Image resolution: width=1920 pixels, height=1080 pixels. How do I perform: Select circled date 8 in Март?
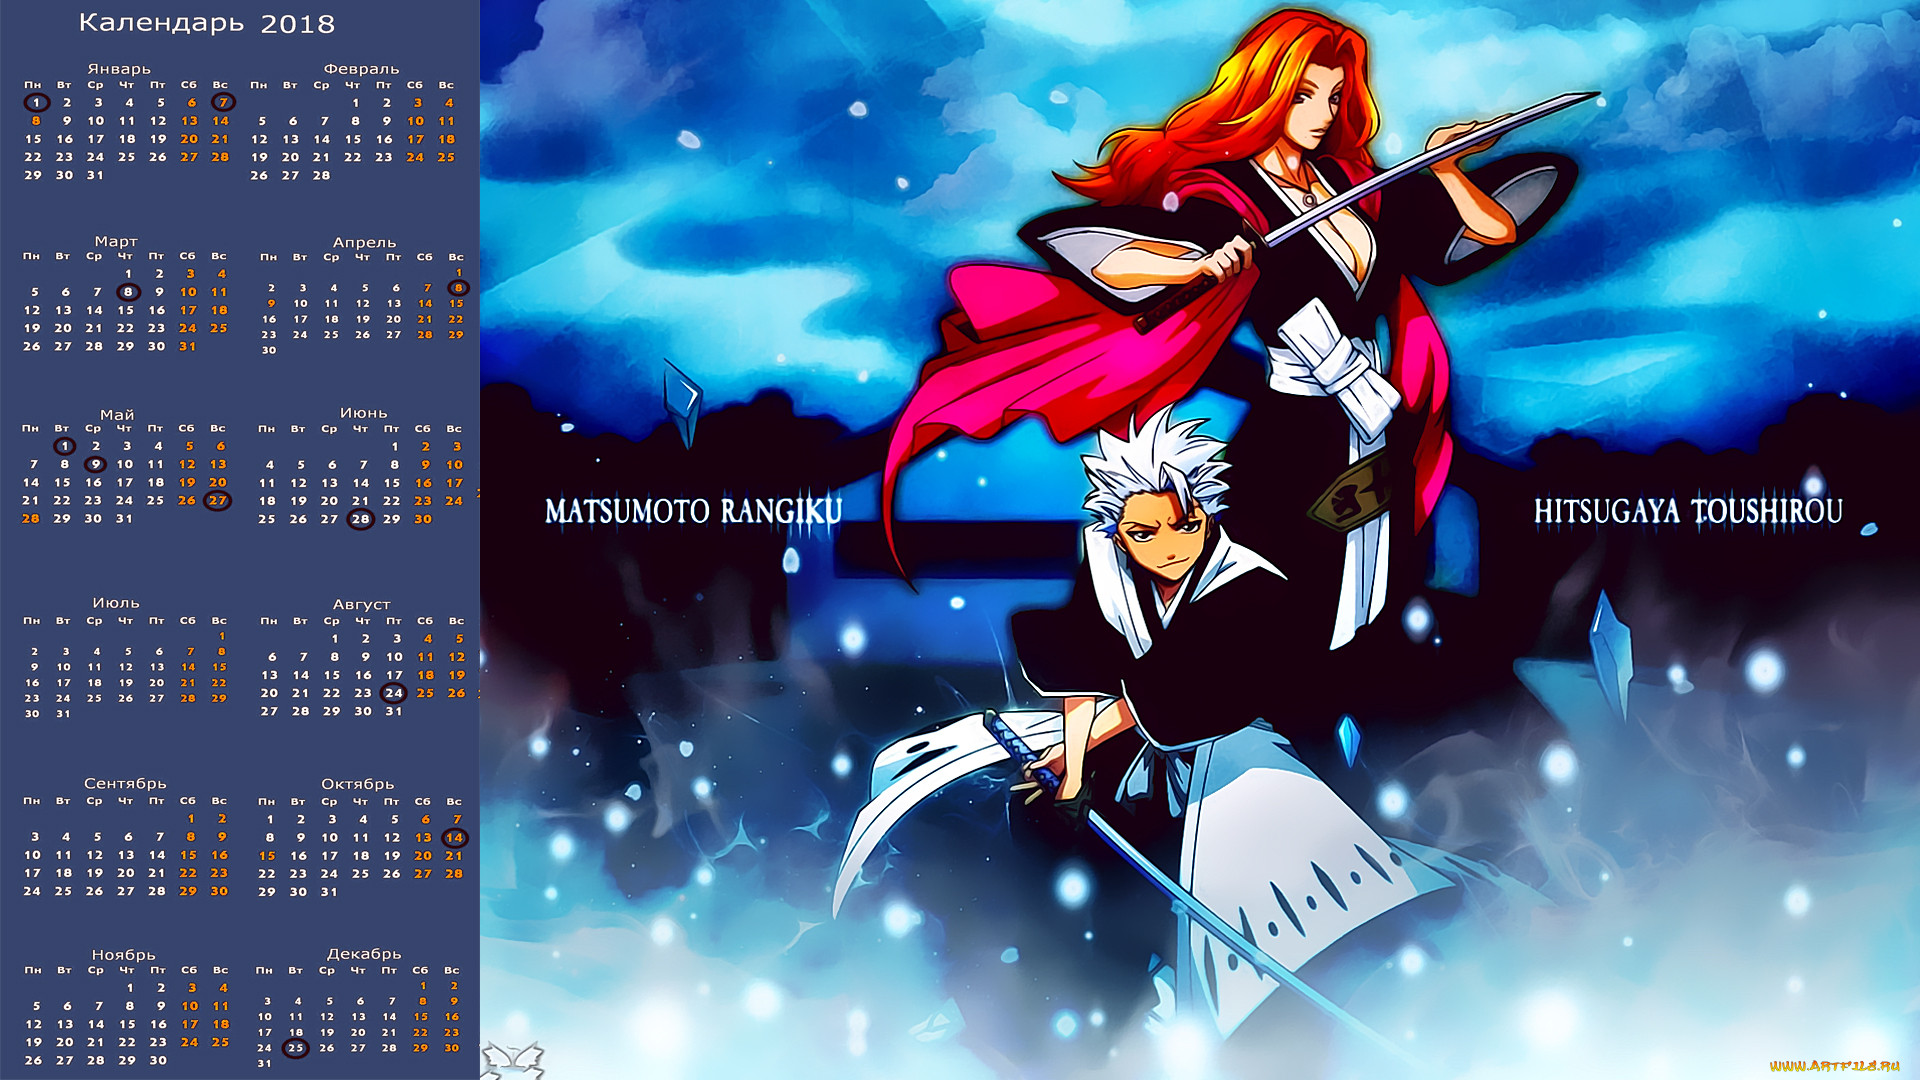(128, 292)
